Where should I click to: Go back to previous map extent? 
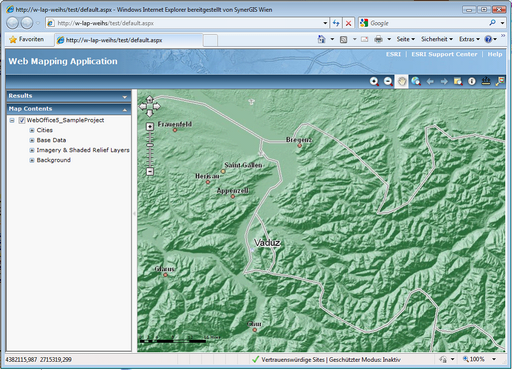click(x=430, y=81)
